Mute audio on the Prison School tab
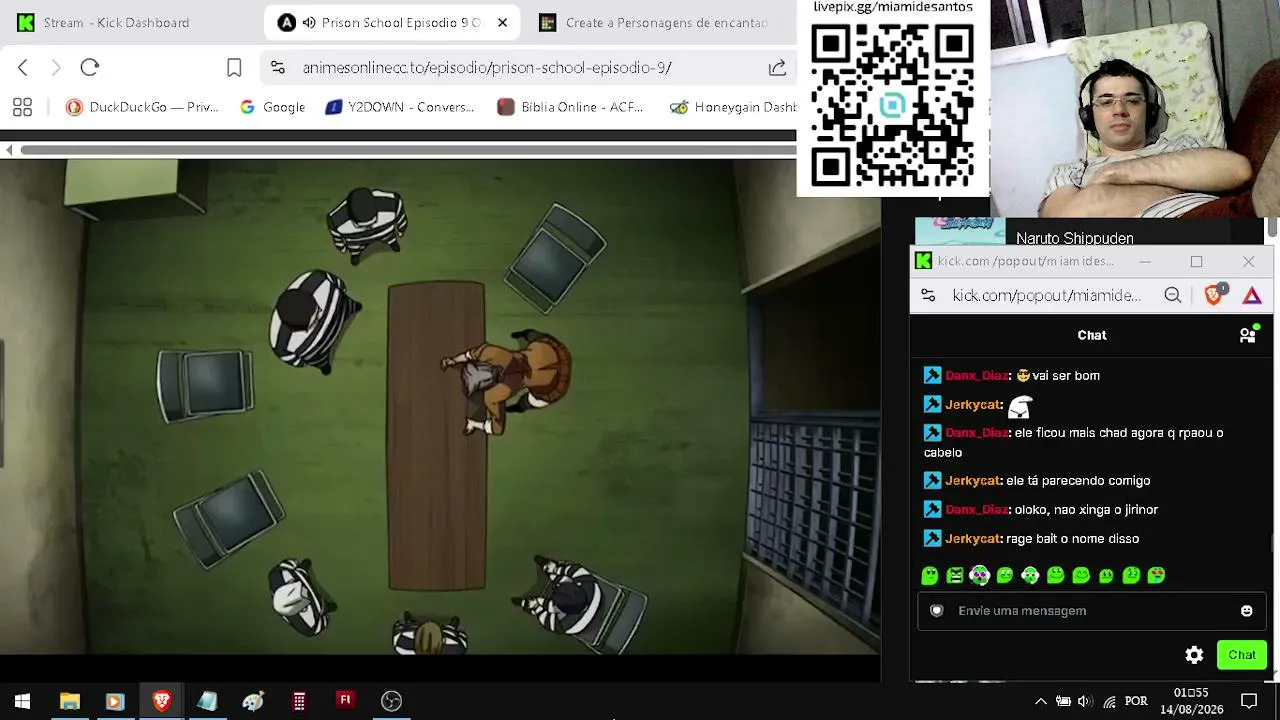 309,22
